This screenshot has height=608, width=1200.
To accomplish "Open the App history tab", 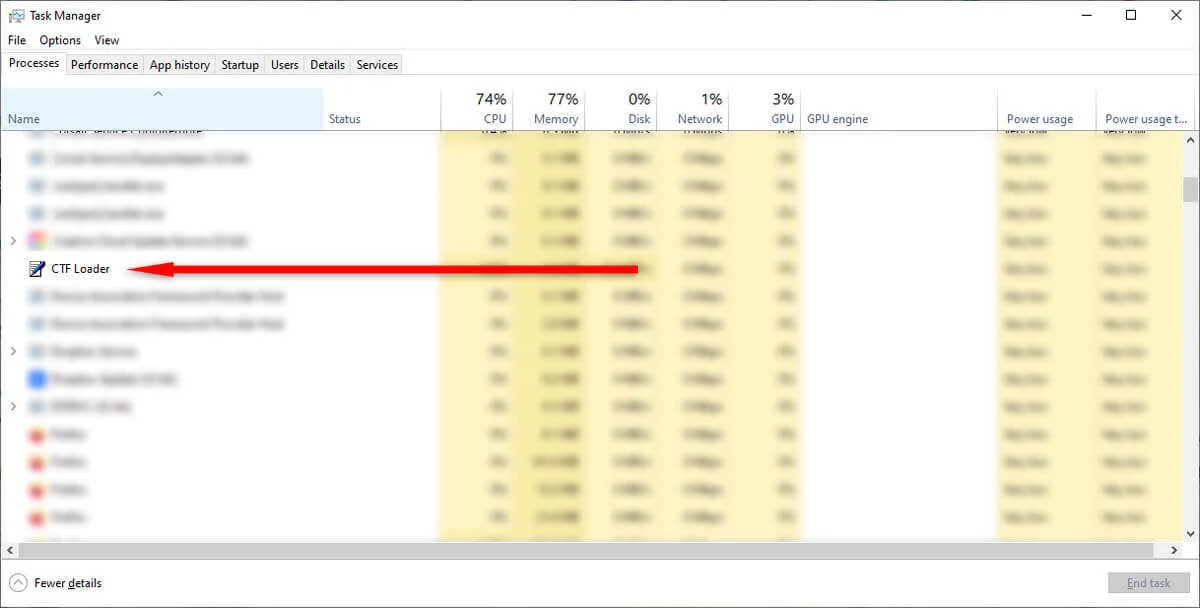I will pos(179,64).
